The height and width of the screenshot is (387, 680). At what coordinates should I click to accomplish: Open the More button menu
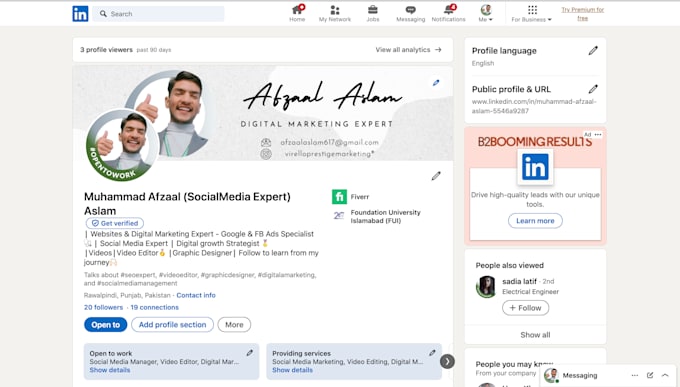234,325
